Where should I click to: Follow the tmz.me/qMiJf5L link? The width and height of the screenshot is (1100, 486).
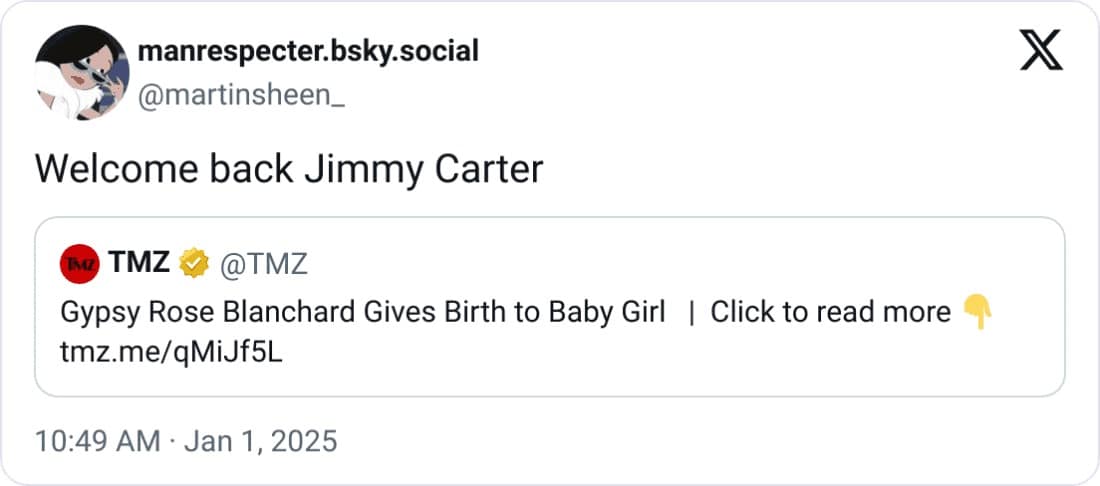(172, 352)
